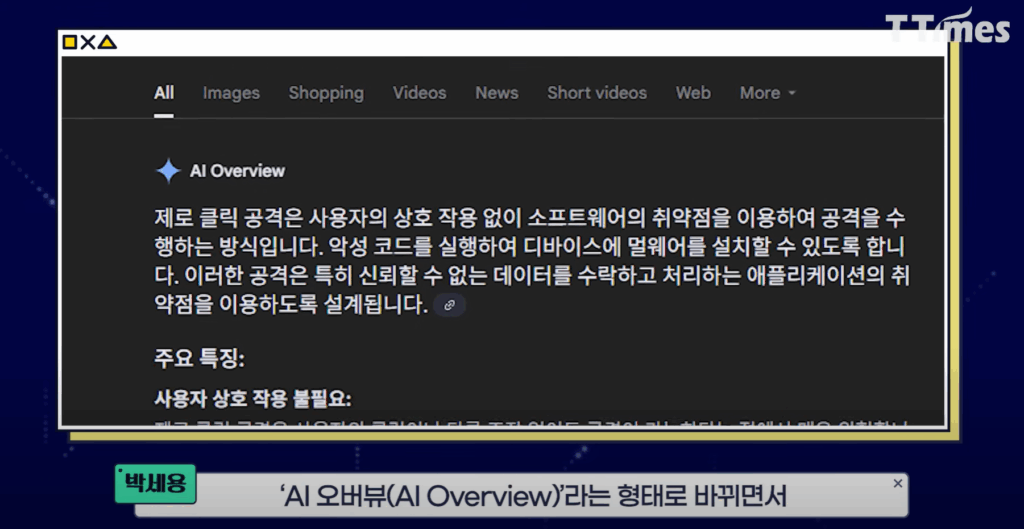Click the X icon on window frame
1024x529 pixels.
[88, 42]
